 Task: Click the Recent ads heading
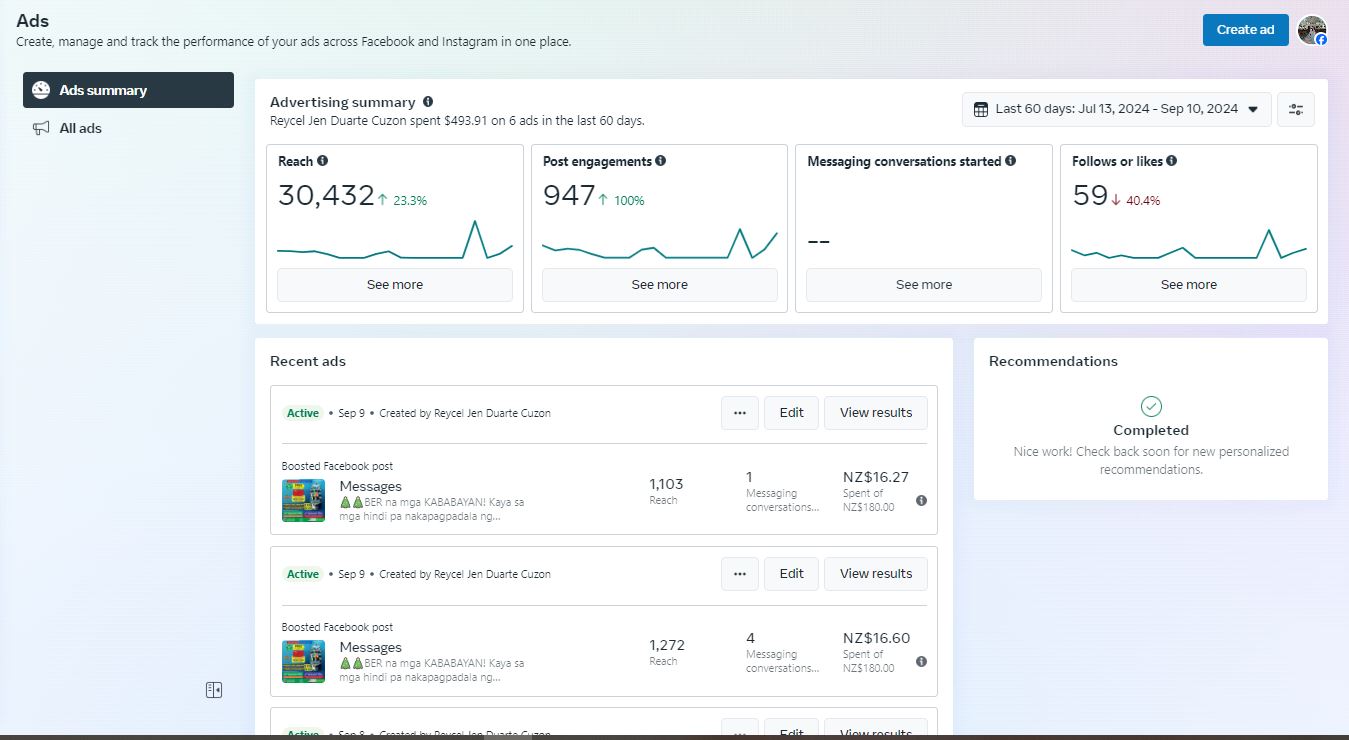click(308, 361)
